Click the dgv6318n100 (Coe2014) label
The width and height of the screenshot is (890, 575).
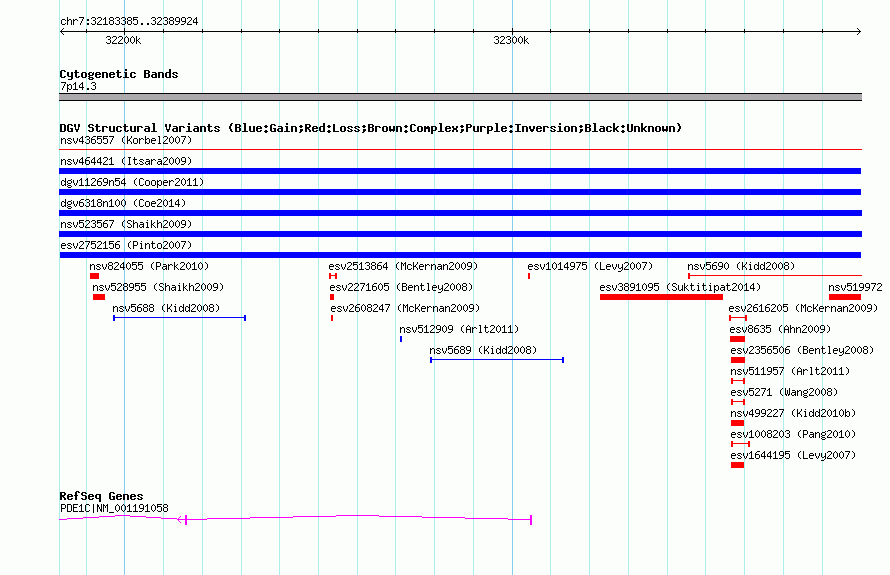123,203
